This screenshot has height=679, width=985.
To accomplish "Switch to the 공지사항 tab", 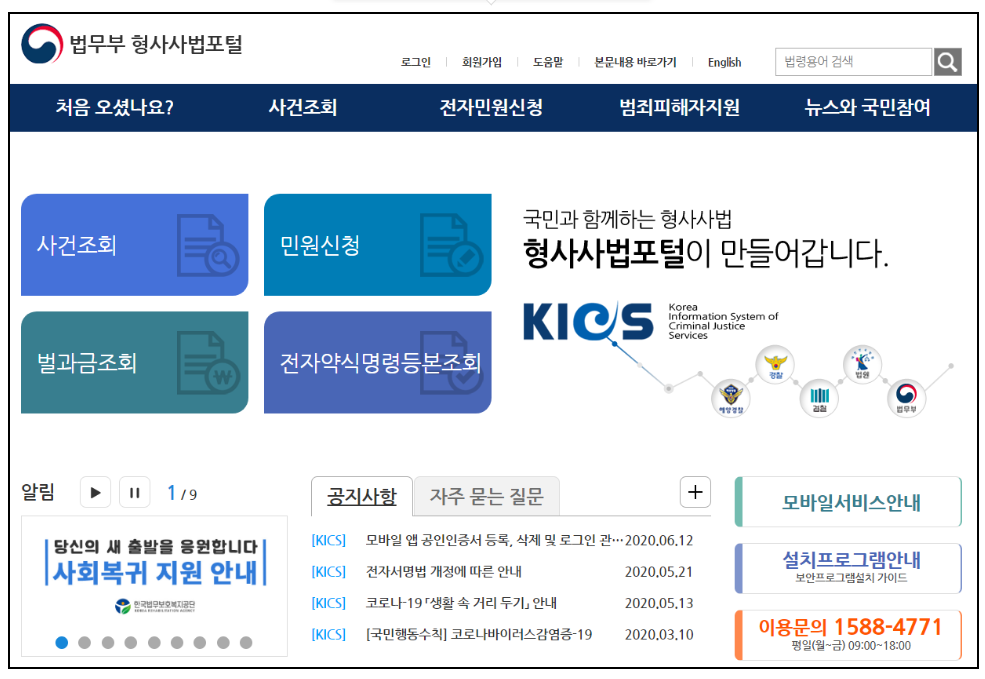I will [x=362, y=497].
